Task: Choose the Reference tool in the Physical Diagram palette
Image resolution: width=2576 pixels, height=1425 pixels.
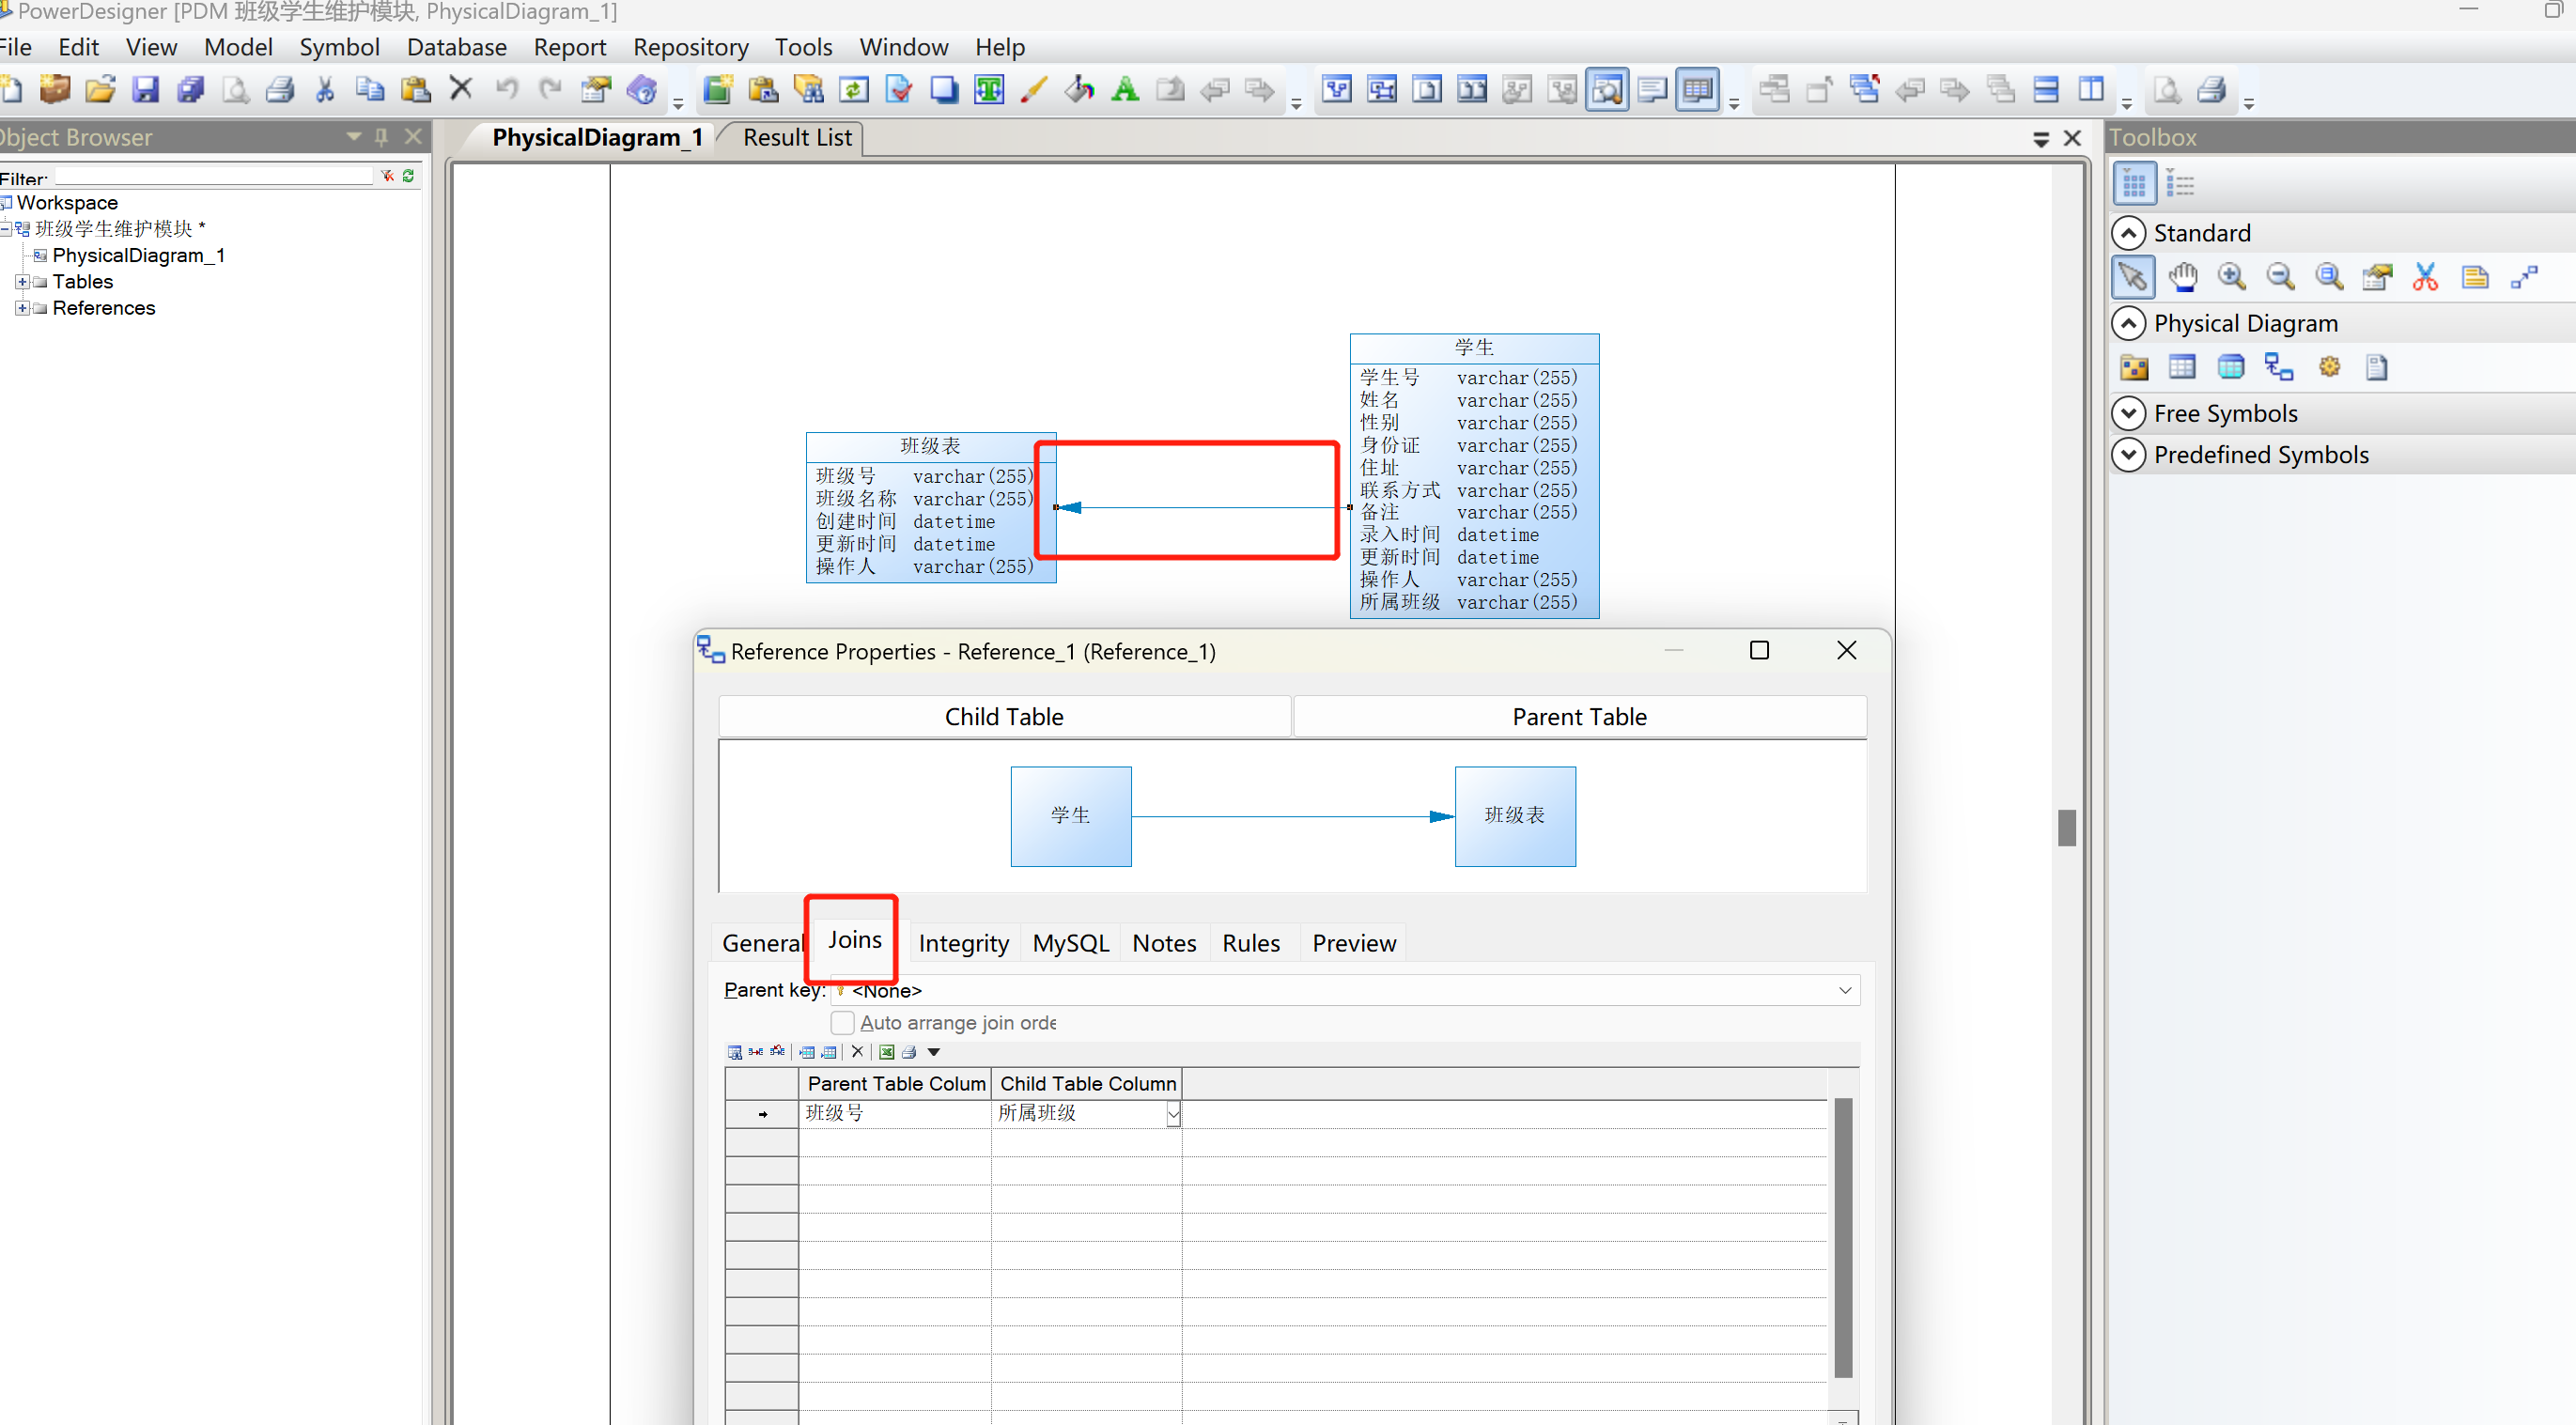Action: (x=2279, y=367)
